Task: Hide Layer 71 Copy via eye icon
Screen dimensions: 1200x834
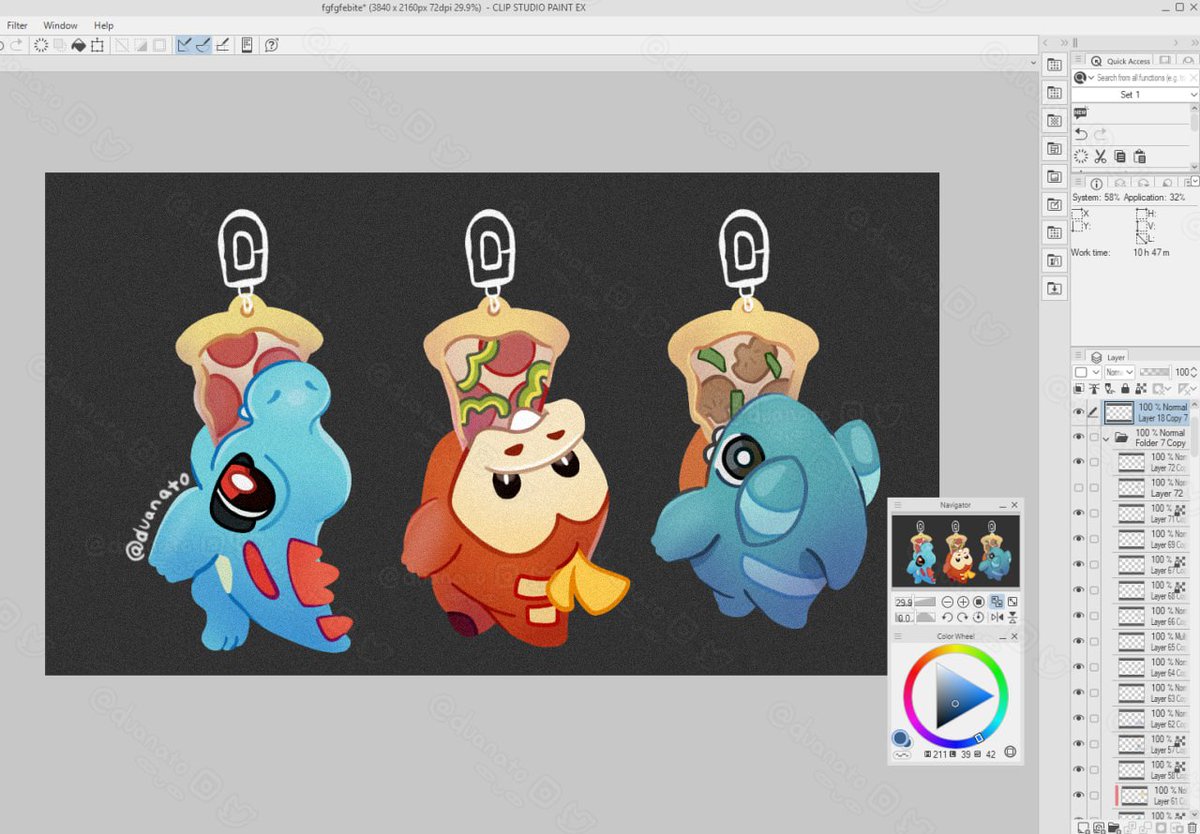Action: coord(1079,514)
